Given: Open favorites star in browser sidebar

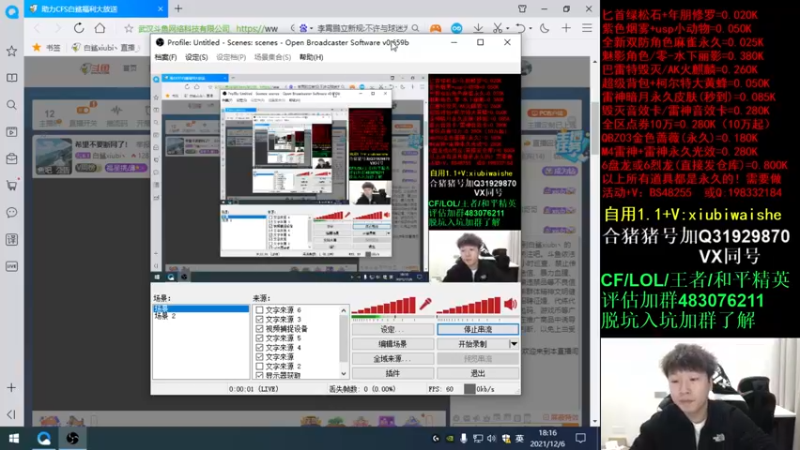Looking at the screenshot, I should coord(12,51).
